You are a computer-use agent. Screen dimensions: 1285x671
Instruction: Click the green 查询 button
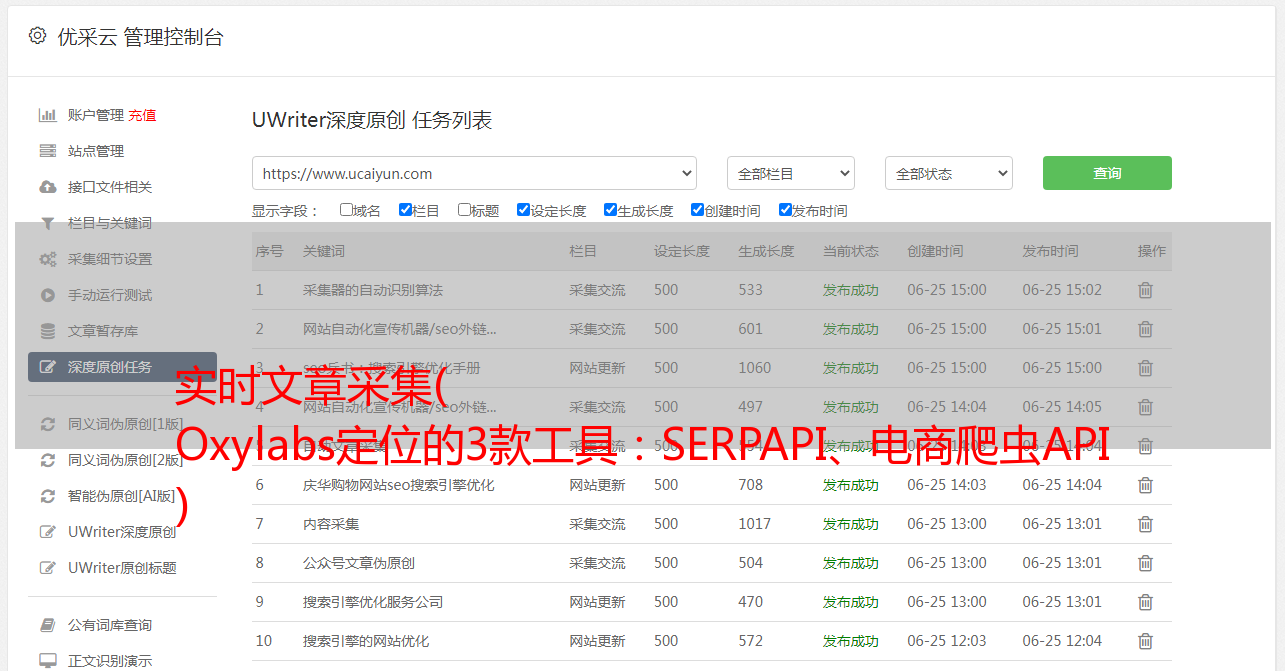click(1106, 173)
